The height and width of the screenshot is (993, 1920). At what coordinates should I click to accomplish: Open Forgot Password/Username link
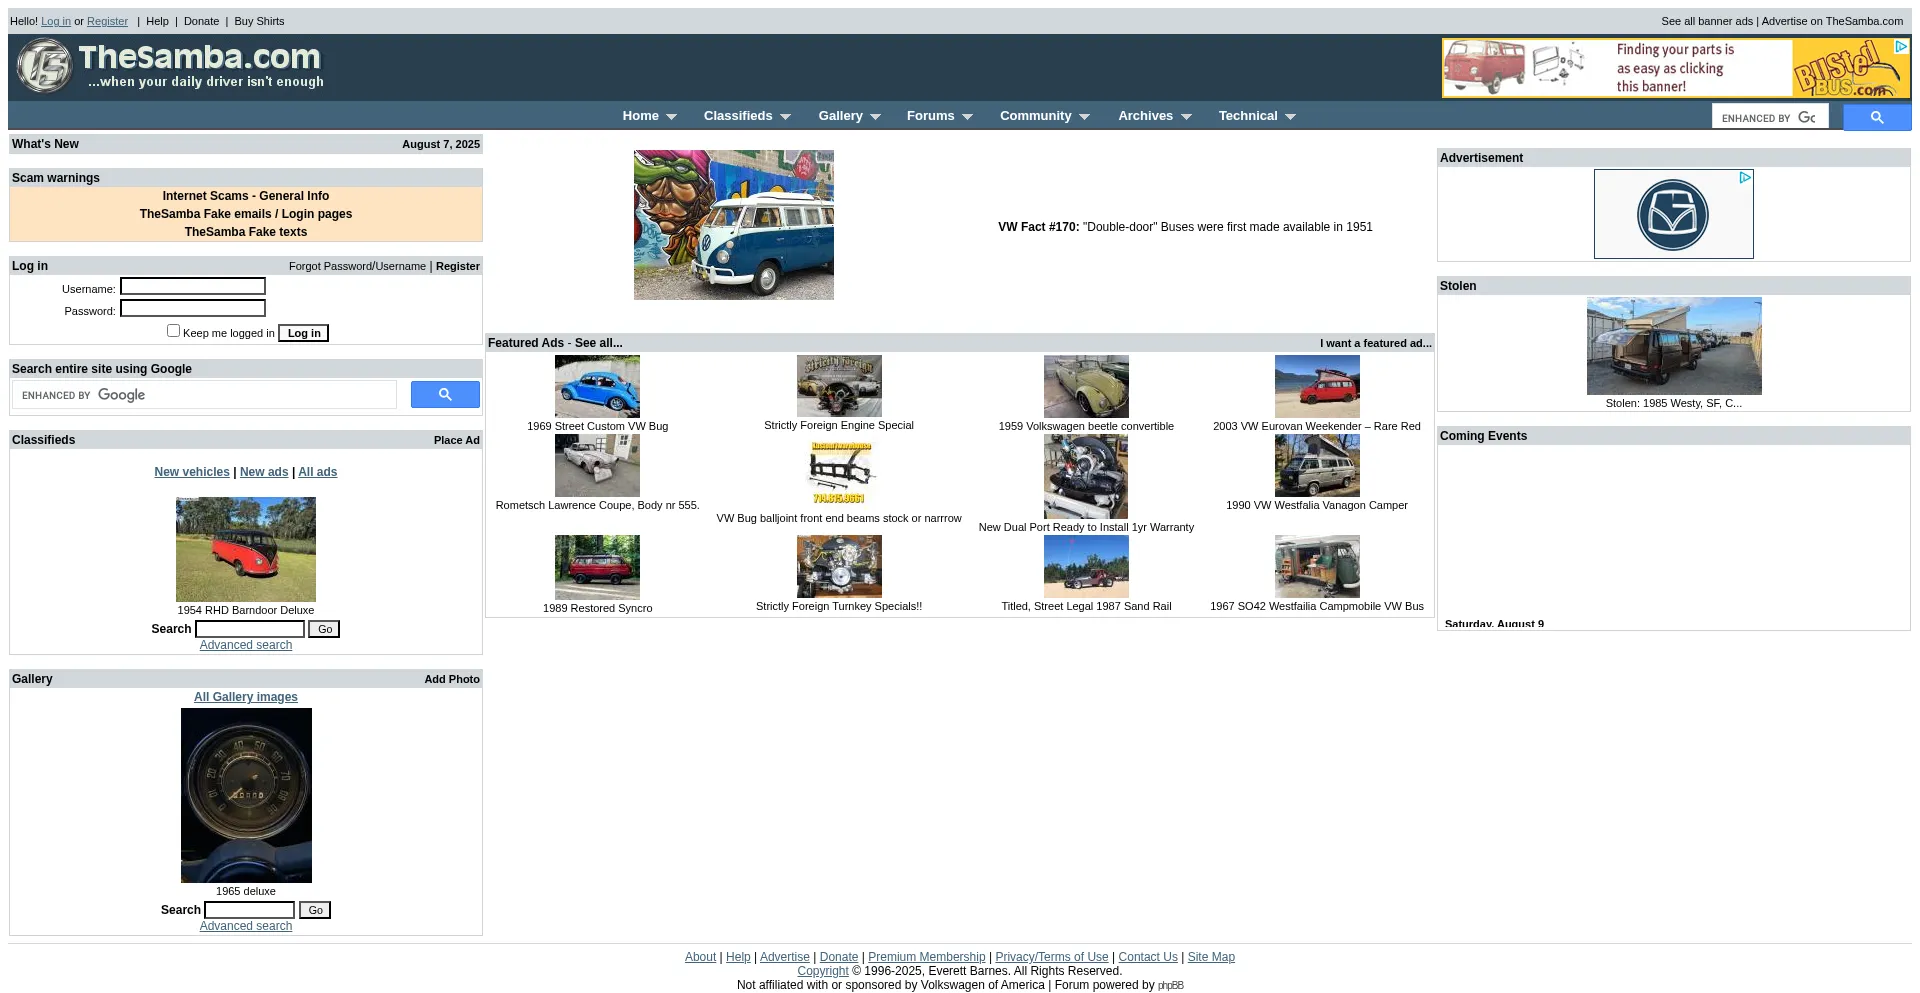(357, 266)
